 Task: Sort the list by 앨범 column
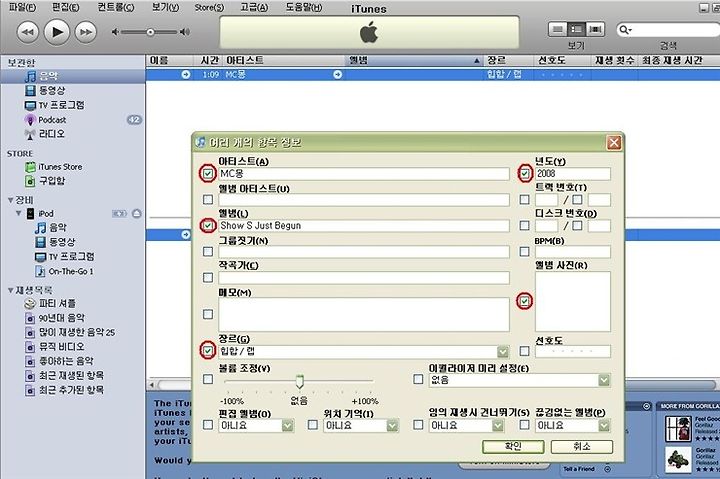(x=415, y=60)
